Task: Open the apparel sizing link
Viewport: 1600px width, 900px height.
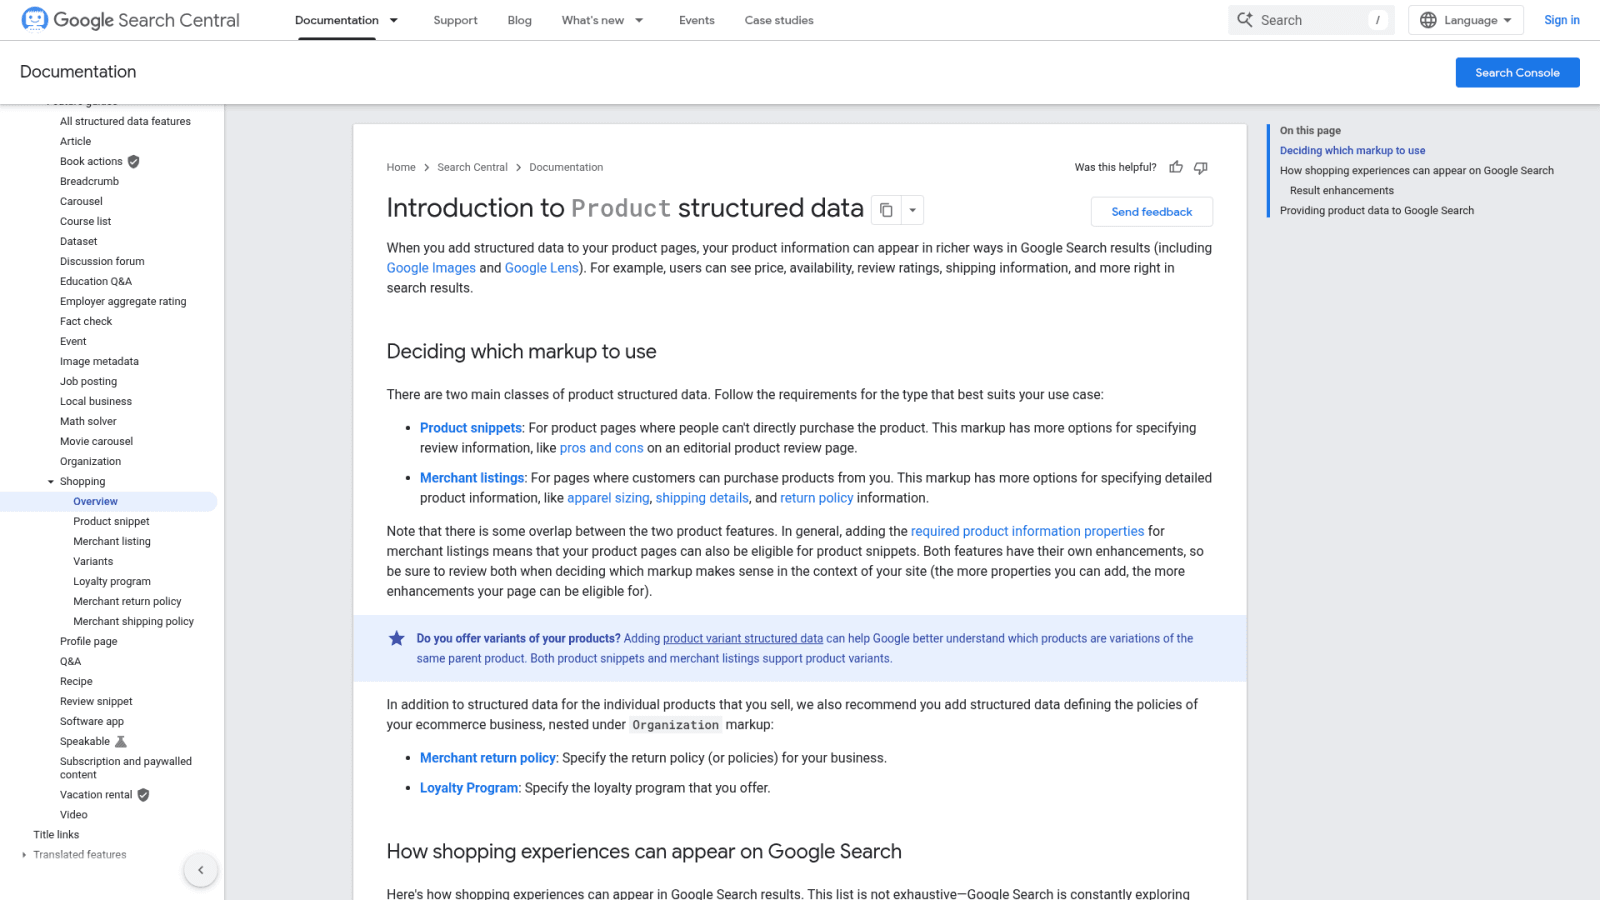Action: point(608,498)
